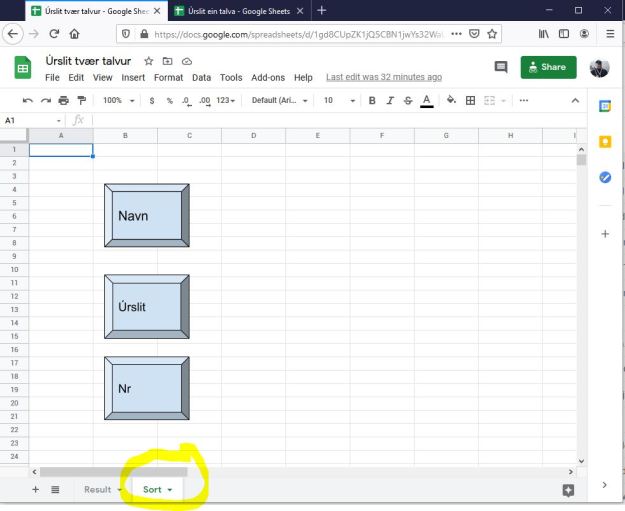Screen dimensions: 625x511
Task: Toggle italic formatting
Action: pos(390,100)
